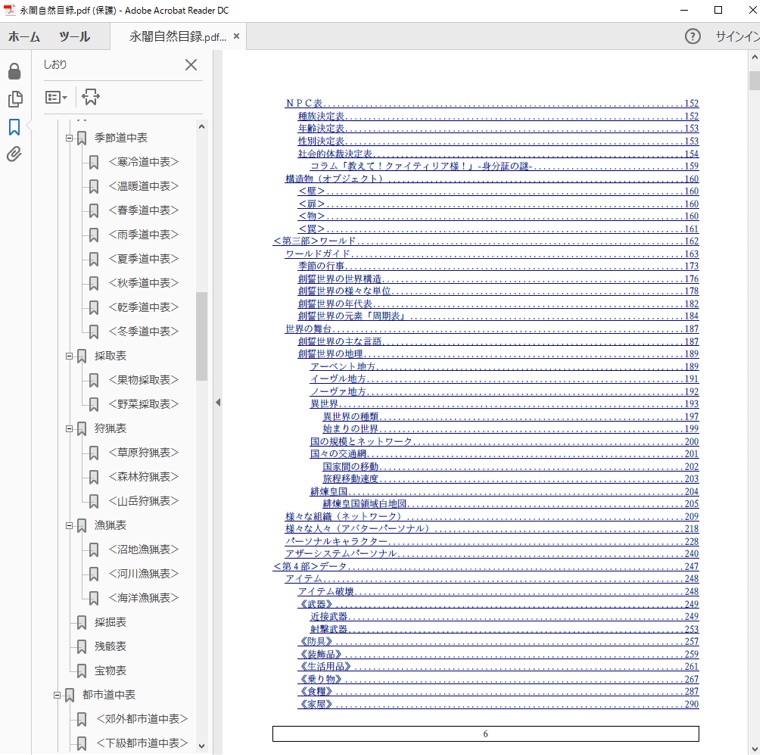Jump to the <草原狩猟表> bookmark
This screenshot has height=755, width=760.
(143, 453)
